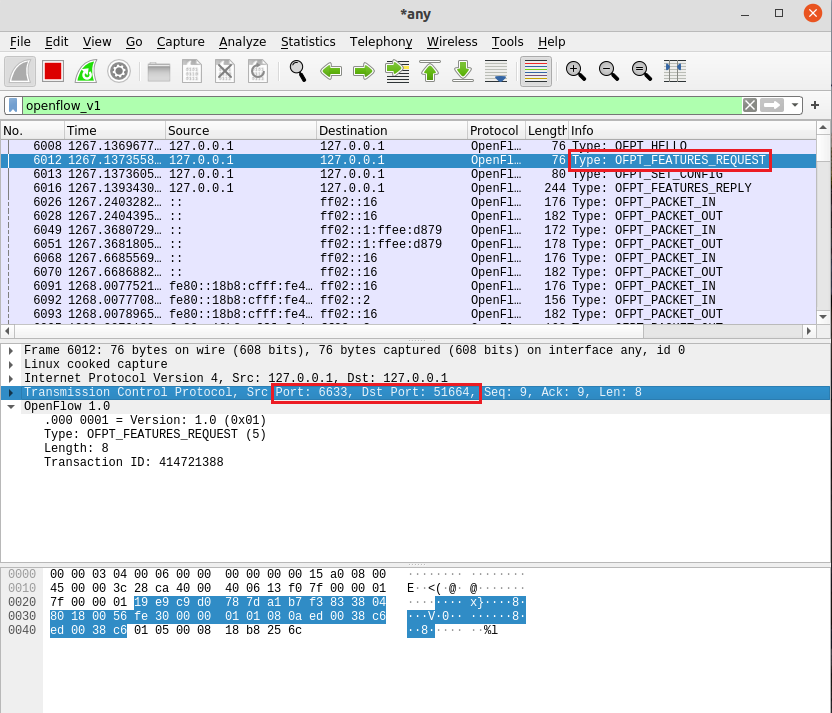The height and width of the screenshot is (713, 832).
Task: Sort by the Source column header
Action: [241, 131]
